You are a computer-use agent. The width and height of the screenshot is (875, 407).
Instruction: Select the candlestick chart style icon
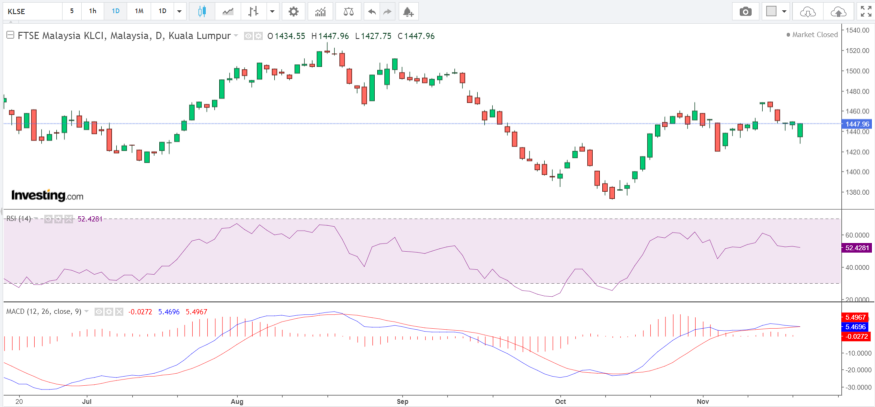tap(202, 11)
